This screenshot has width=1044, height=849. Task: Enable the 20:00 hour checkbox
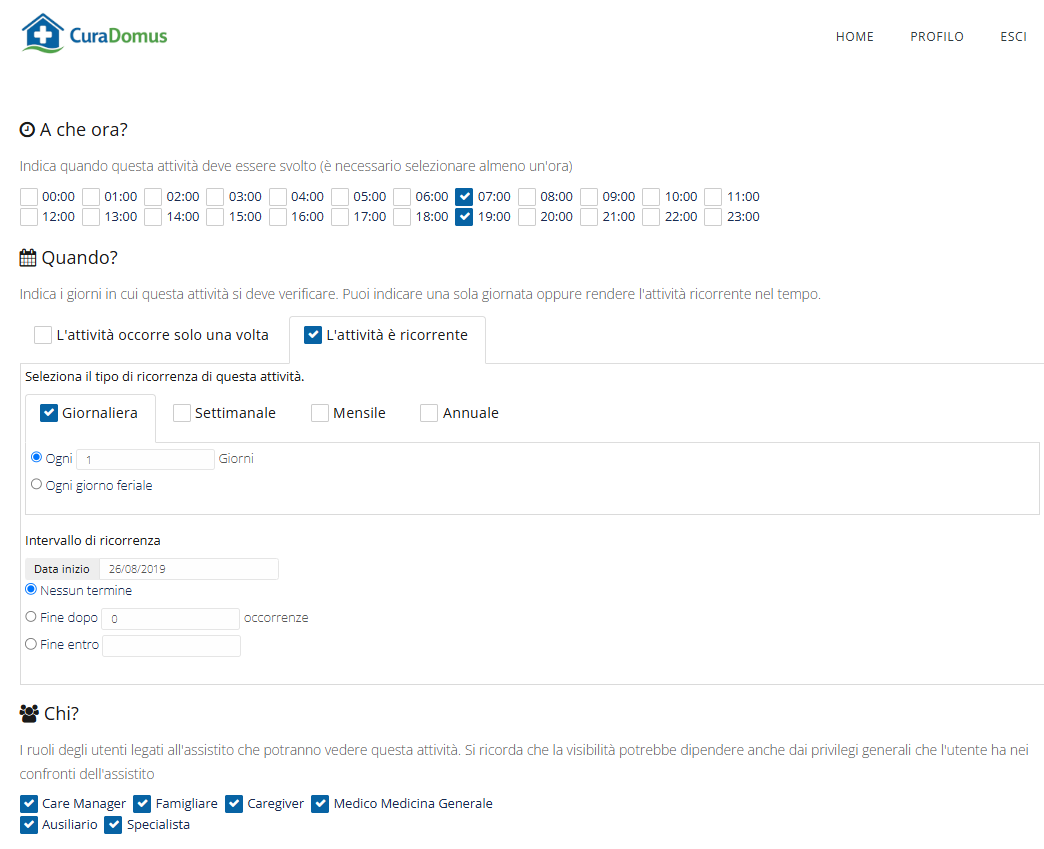click(527, 217)
